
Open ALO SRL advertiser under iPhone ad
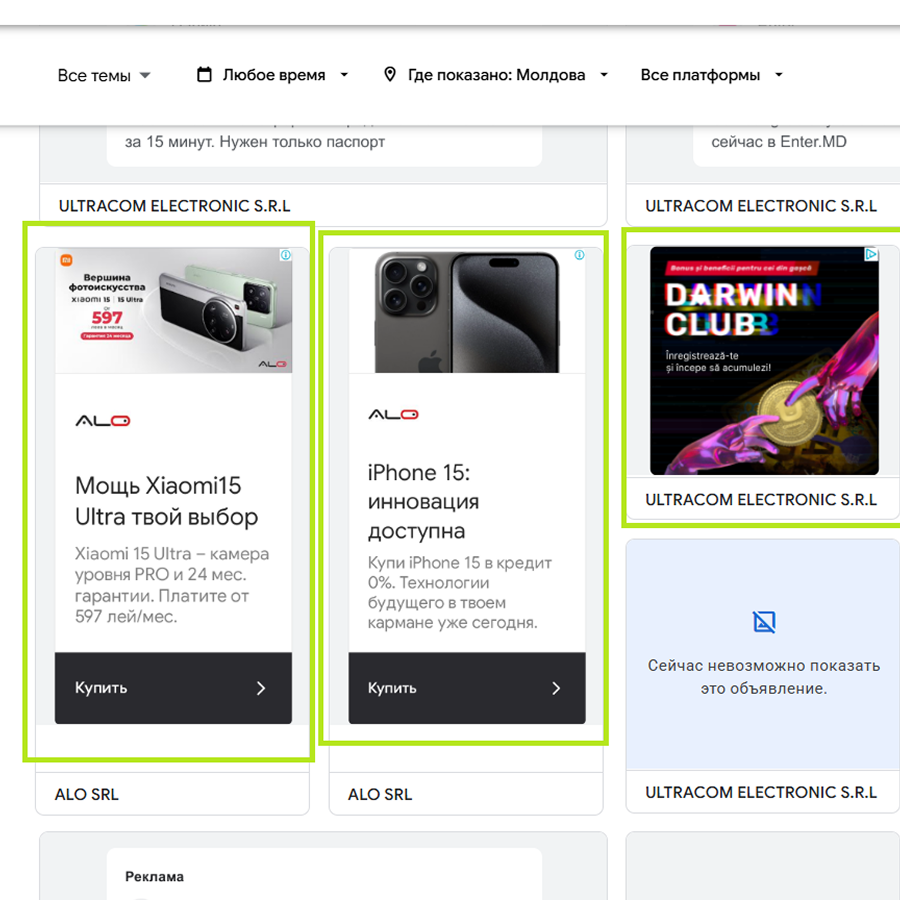point(380,795)
